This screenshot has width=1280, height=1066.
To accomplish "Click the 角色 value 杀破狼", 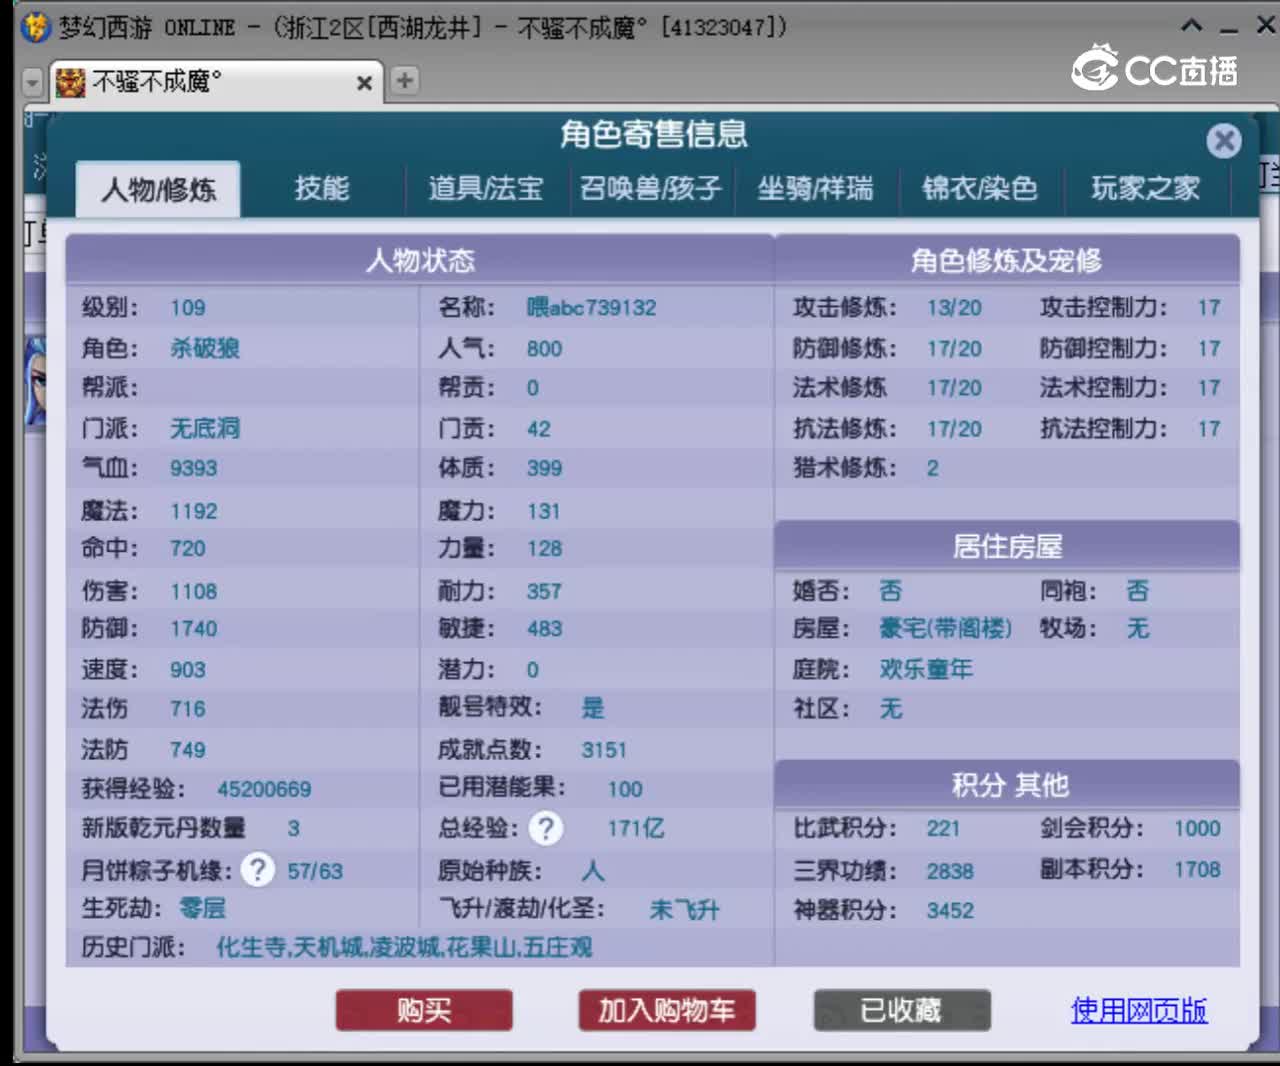I will point(205,348).
